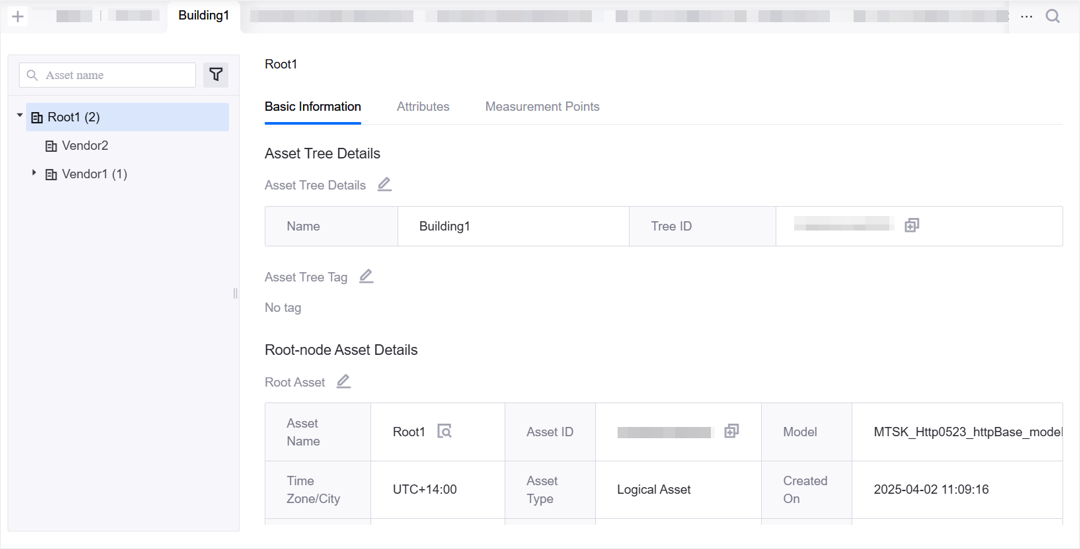Click the sidebar resize handle
Image resolution: width=1080 pixels, height=549 pixels.
235,294
